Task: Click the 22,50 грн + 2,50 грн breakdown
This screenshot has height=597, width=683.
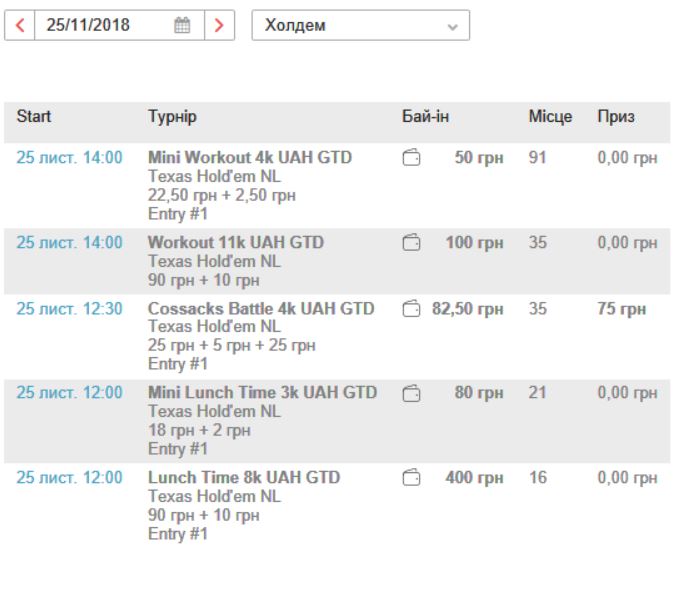Action: (222, 195)
